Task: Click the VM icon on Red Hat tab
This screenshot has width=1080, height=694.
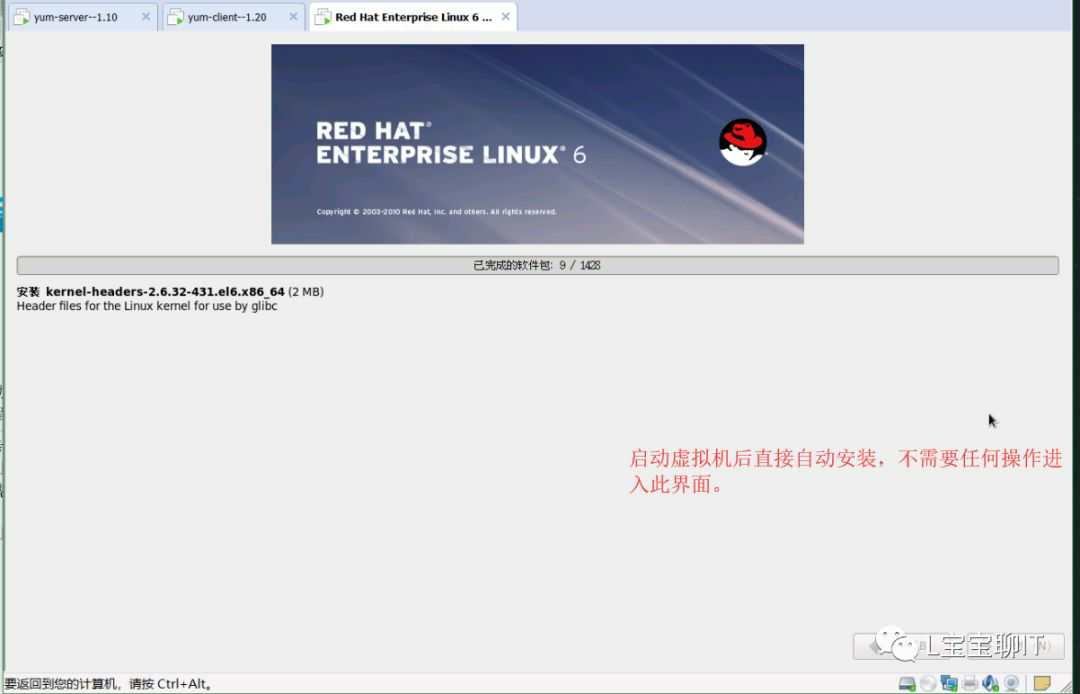Action: 323,17
